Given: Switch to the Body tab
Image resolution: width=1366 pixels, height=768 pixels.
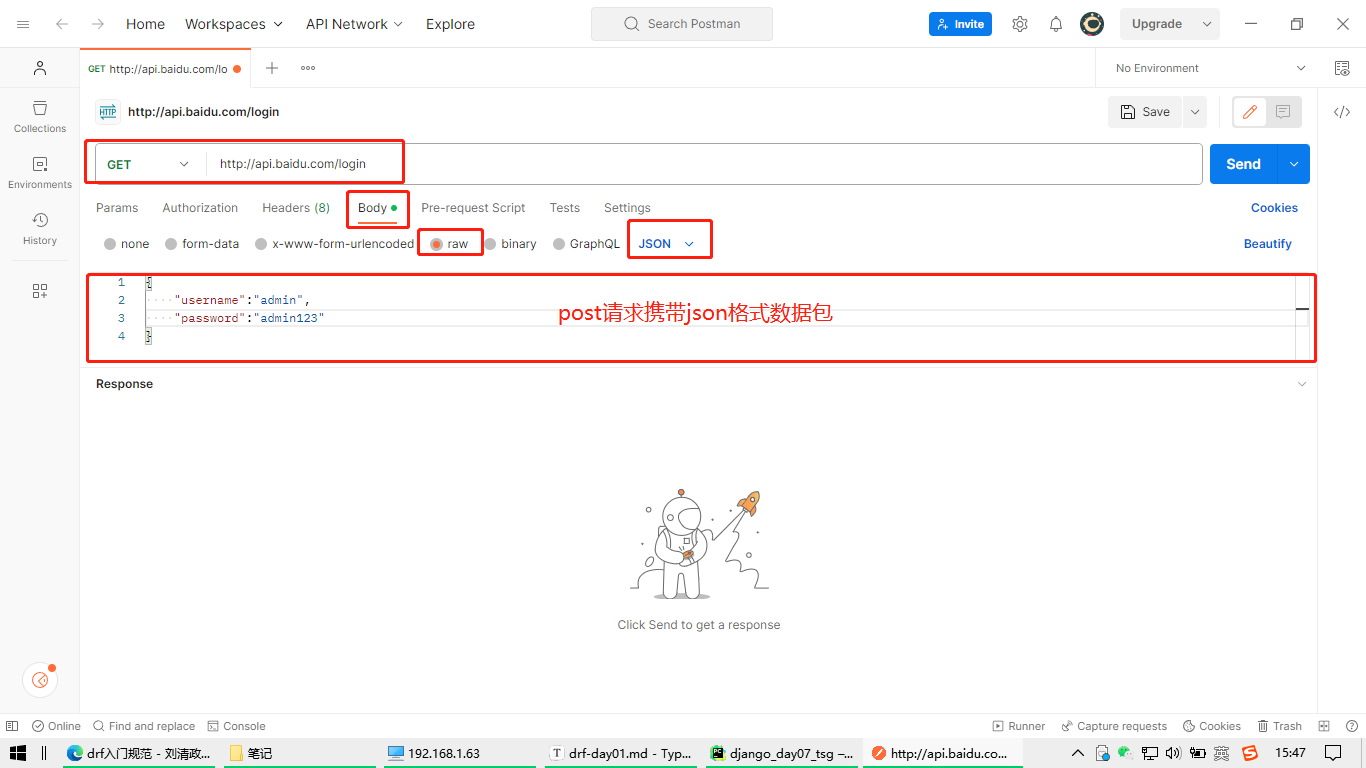Looking at the screenshot, I should (378, 208).
